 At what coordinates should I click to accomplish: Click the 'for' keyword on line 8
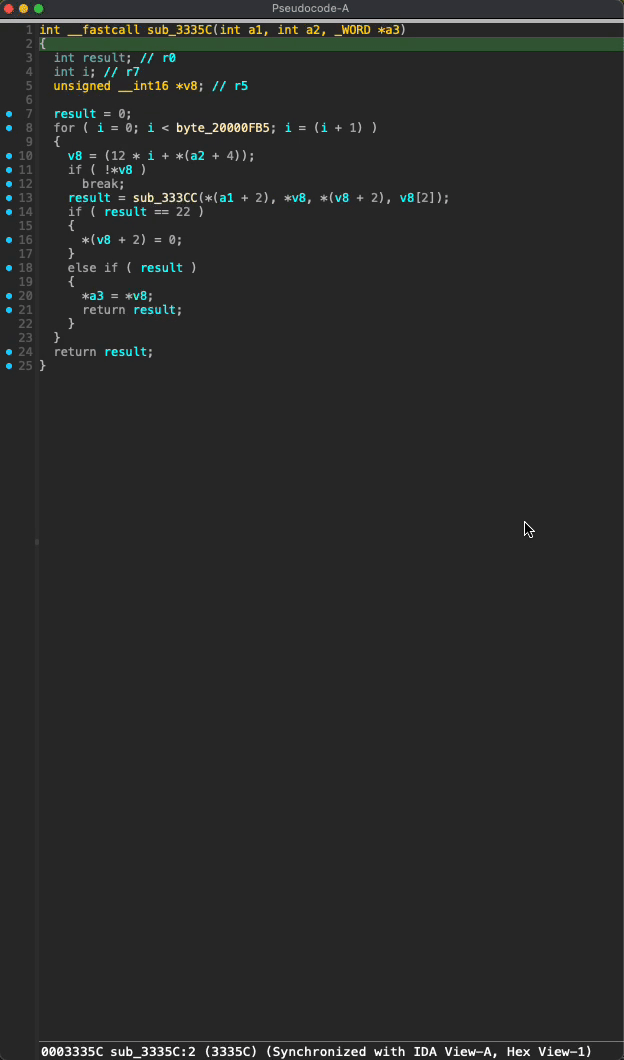pos(65,128)
